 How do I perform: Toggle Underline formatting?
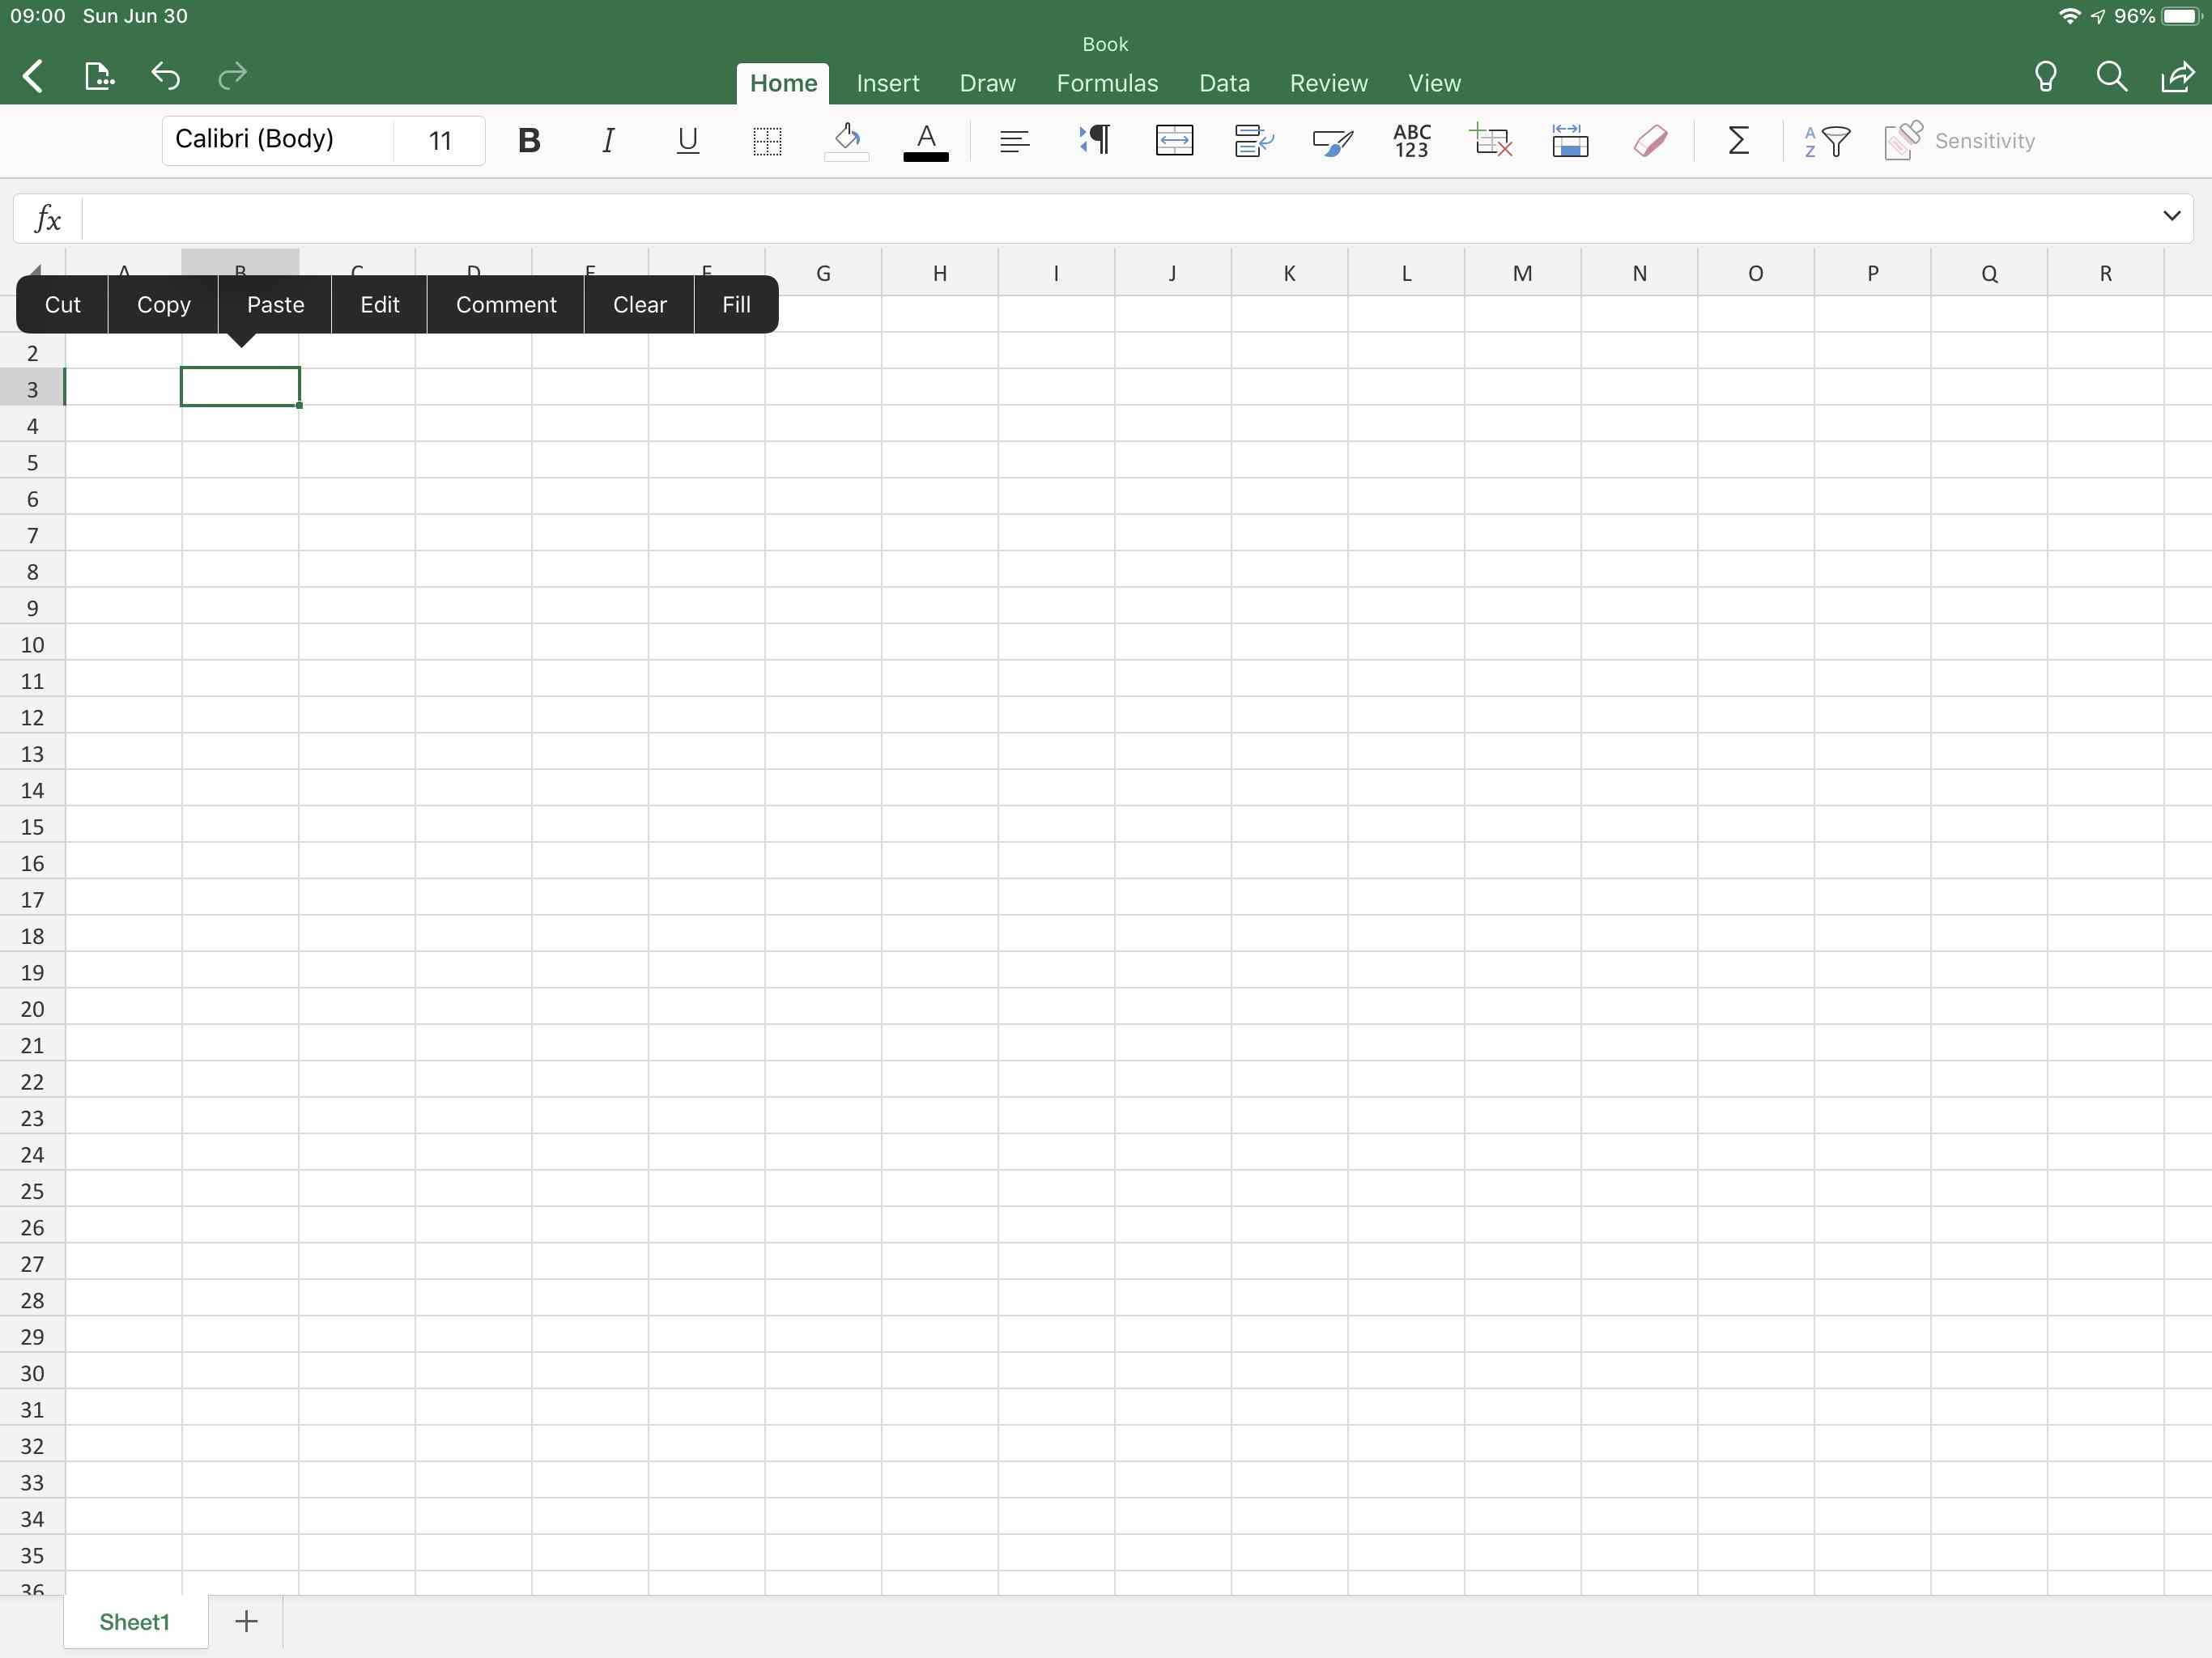687,141
